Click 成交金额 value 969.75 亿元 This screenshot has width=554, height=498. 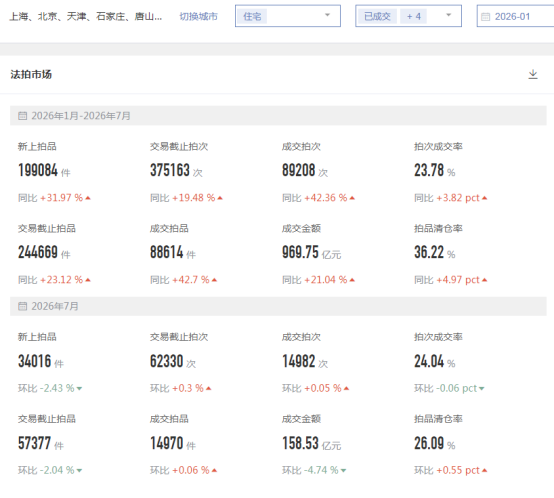point(312,252)
